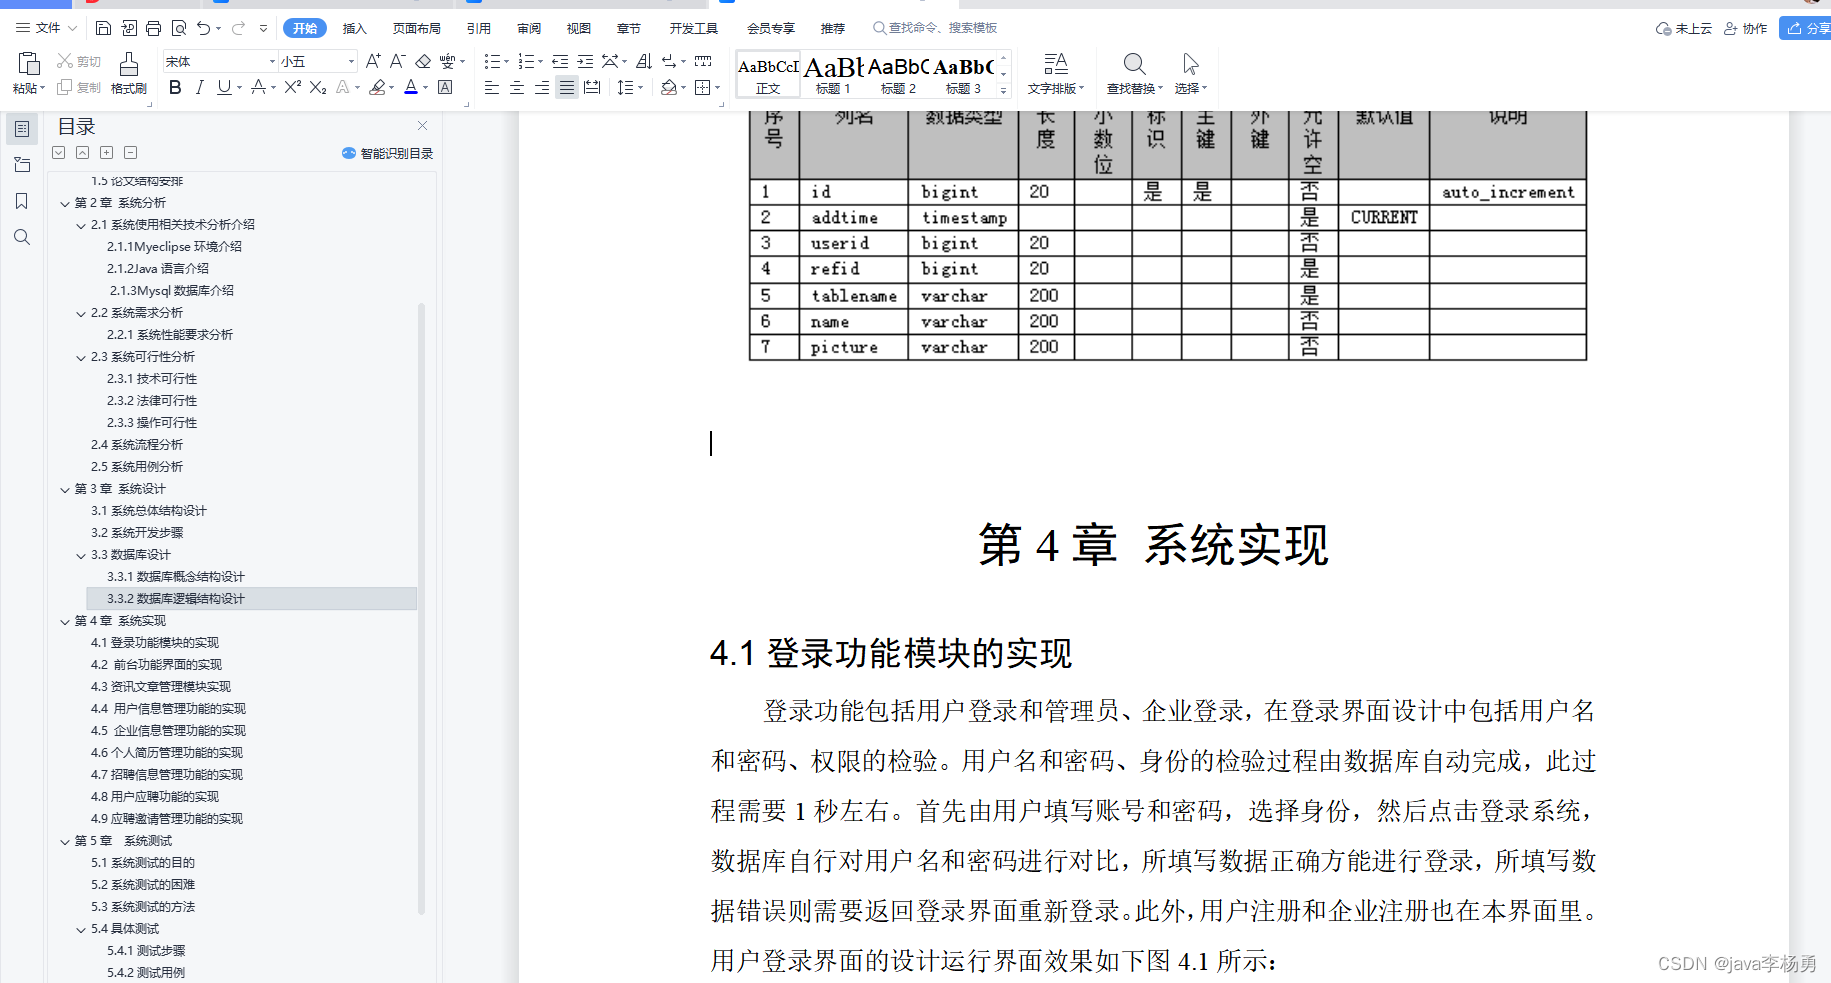The image size is (1831, 983).
Task: Open the 文件 menu
Action: pos(46,28)
